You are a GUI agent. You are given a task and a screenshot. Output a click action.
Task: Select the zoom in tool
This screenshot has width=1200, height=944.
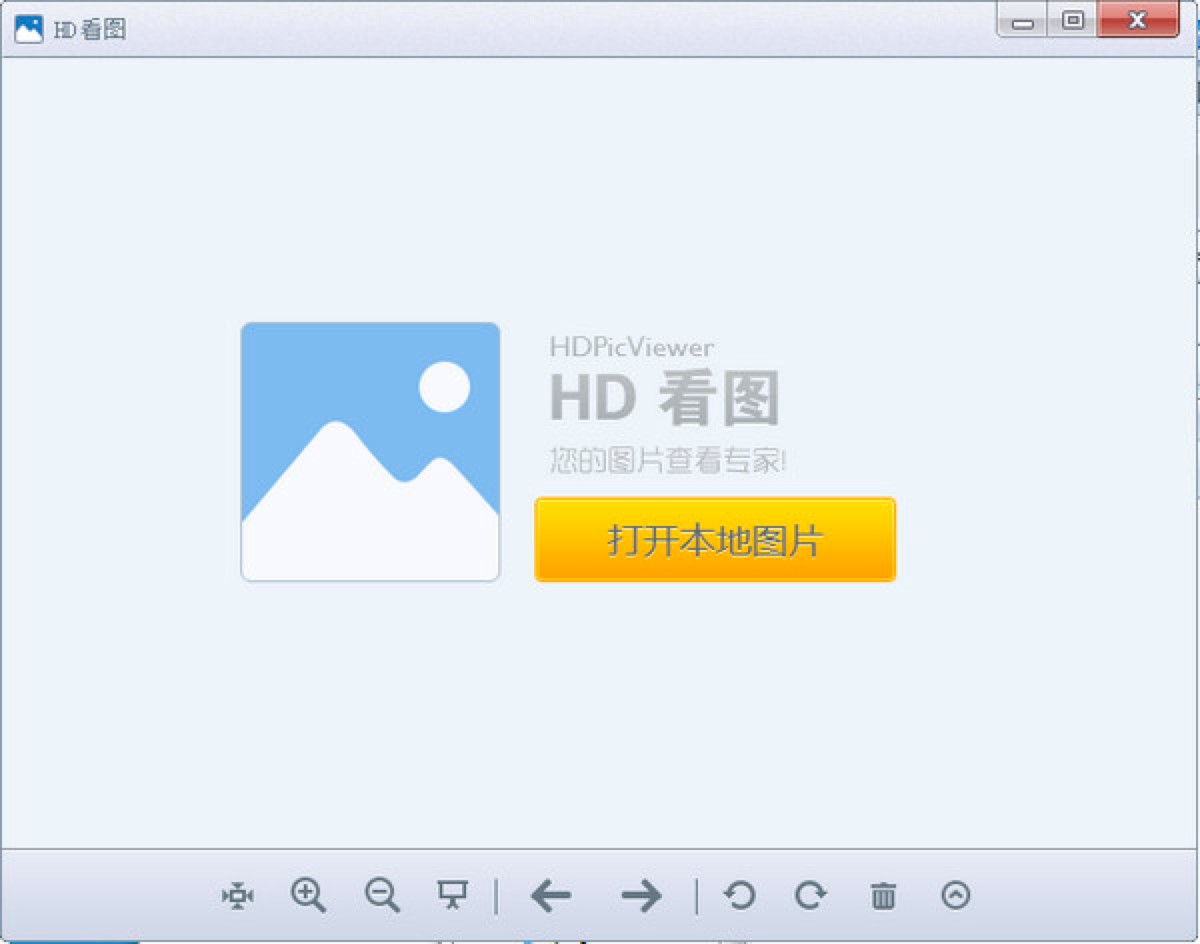click(308, 895)
